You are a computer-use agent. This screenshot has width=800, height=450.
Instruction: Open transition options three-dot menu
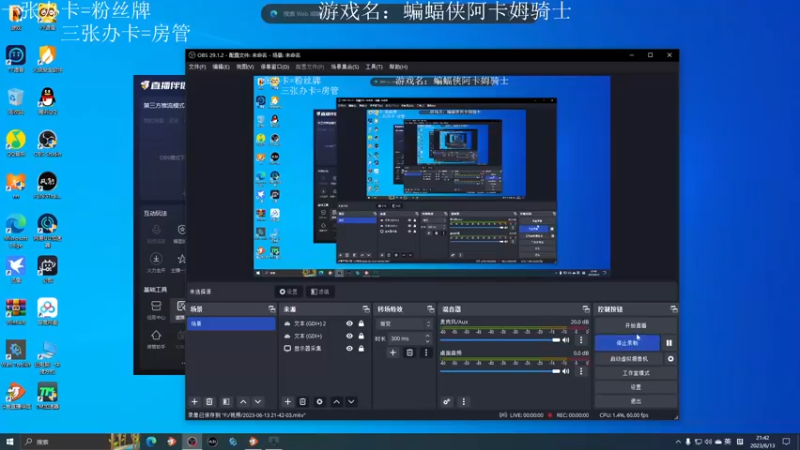pyautogui.click(x=426, y=353)
